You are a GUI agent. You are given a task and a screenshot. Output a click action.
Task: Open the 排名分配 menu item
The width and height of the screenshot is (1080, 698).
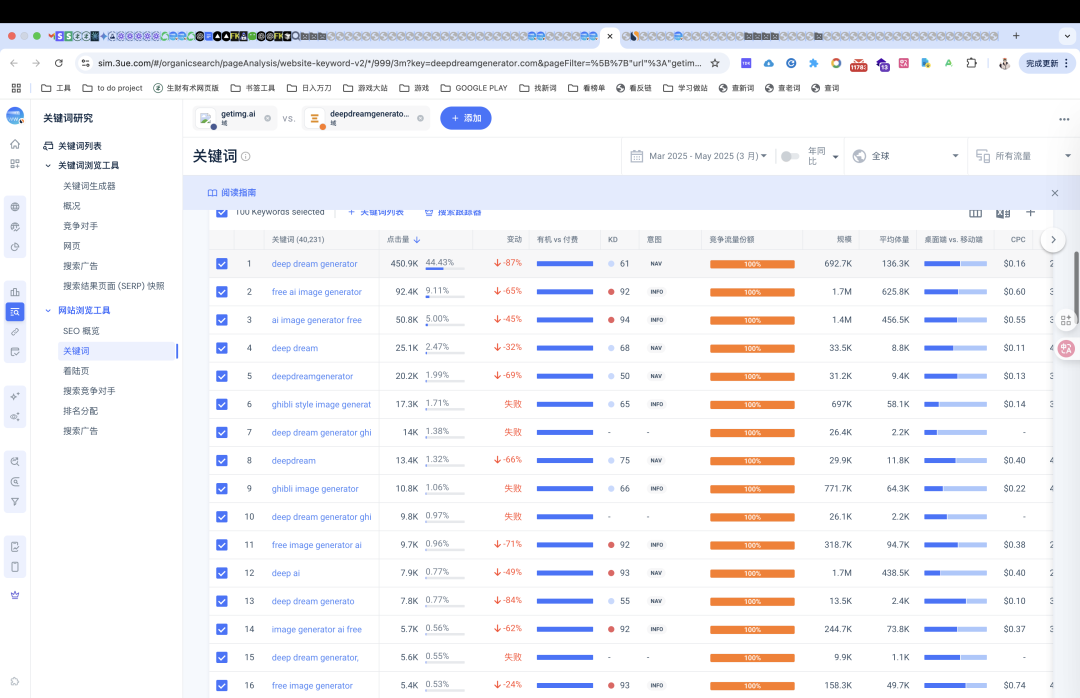(81, 411)
